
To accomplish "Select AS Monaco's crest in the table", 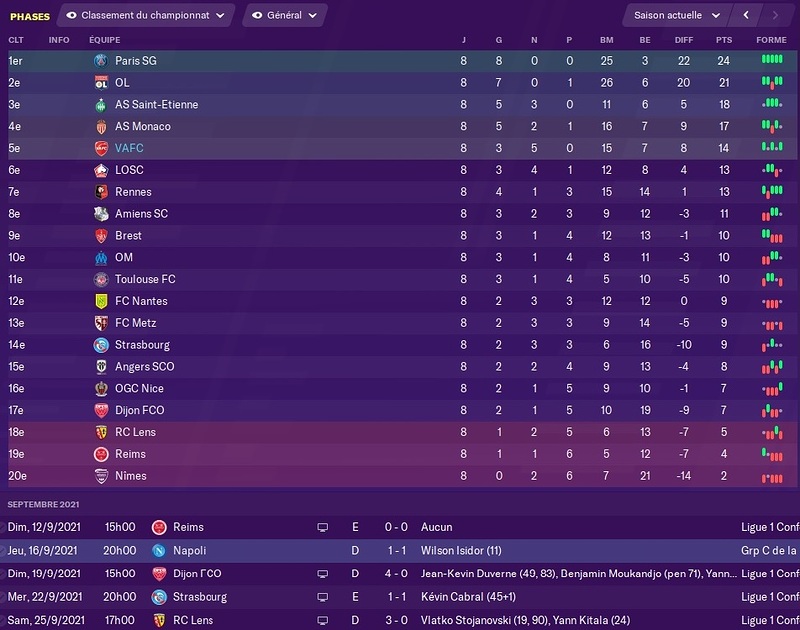I will [100, 124].
